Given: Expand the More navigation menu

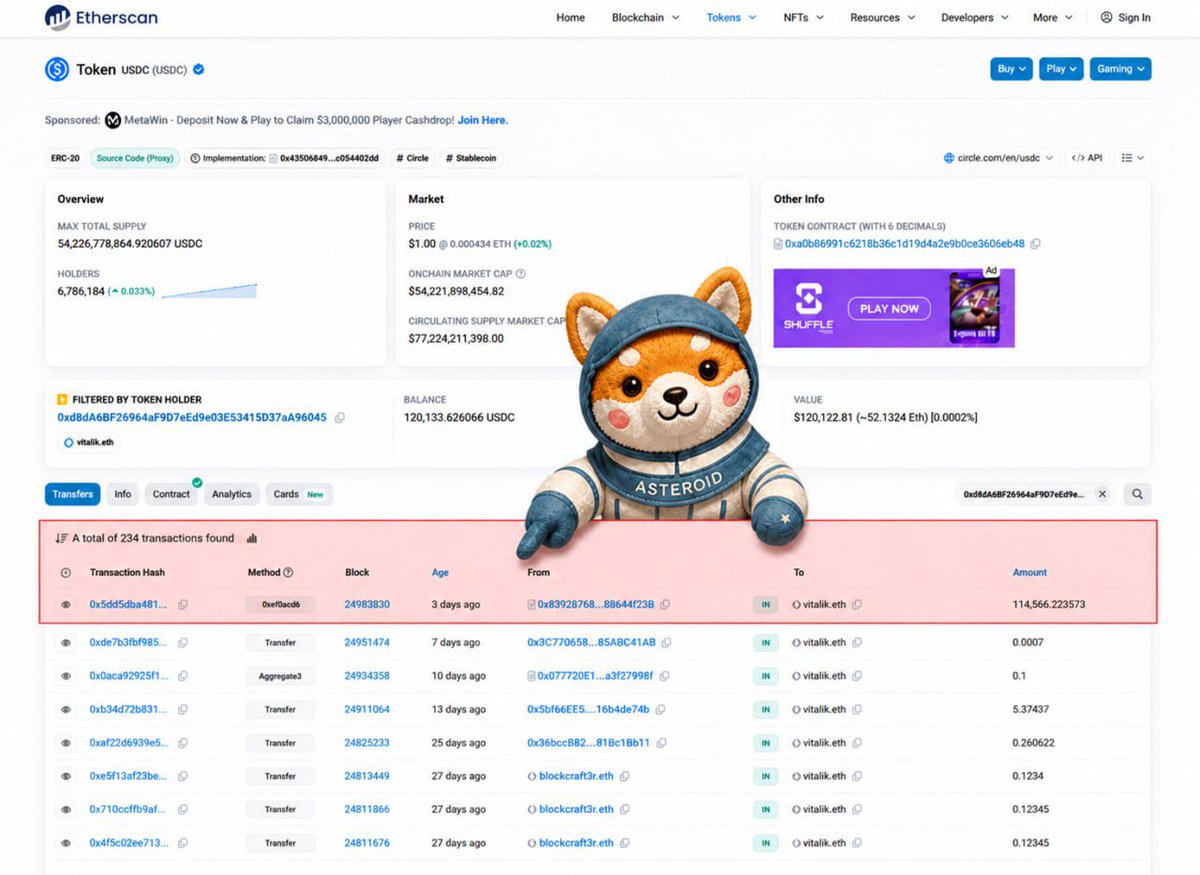Looking at the screenshot, I should [x=1053, y=17].
